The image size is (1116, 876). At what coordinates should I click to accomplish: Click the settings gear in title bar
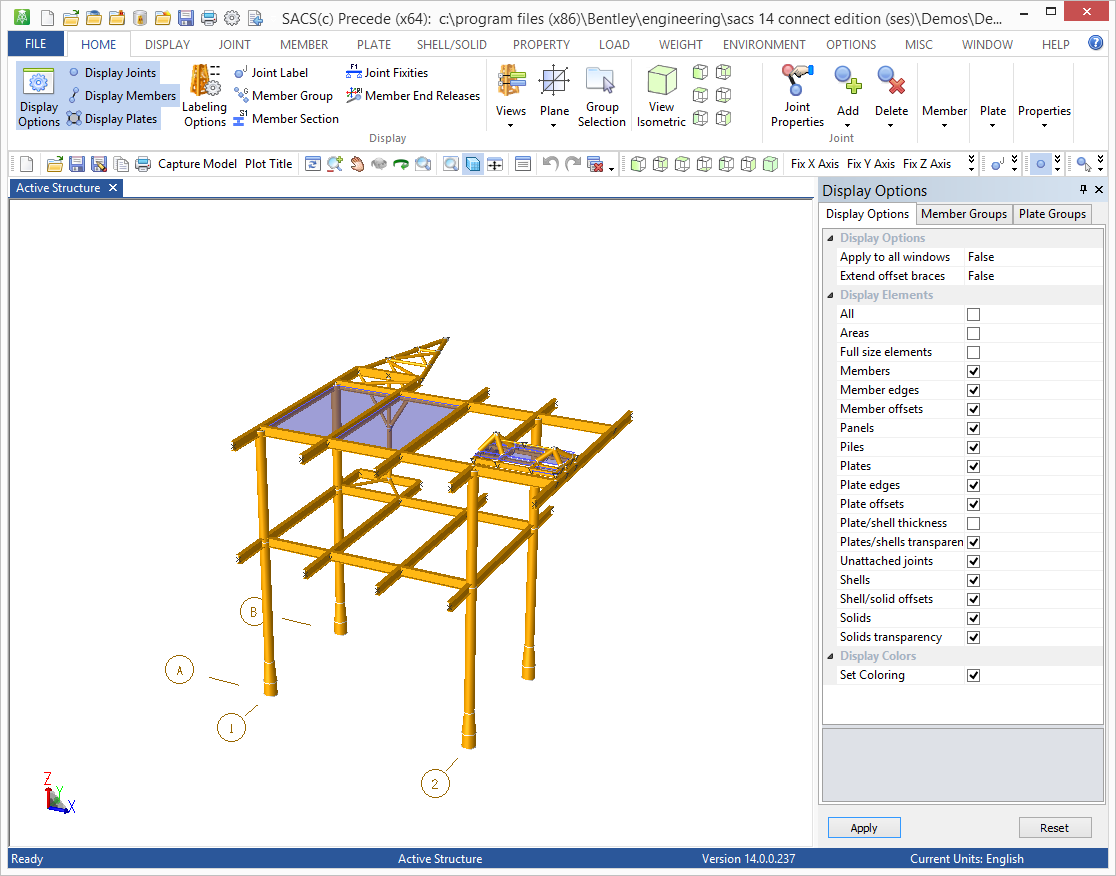tap(232, 18)
